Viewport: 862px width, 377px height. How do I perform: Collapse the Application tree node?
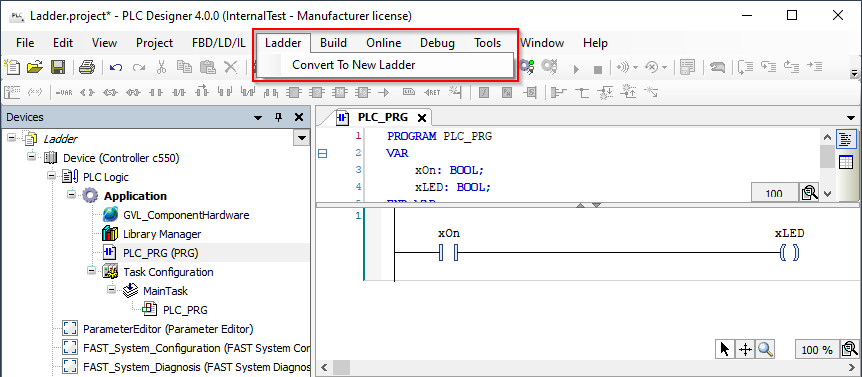coord(71,196)
